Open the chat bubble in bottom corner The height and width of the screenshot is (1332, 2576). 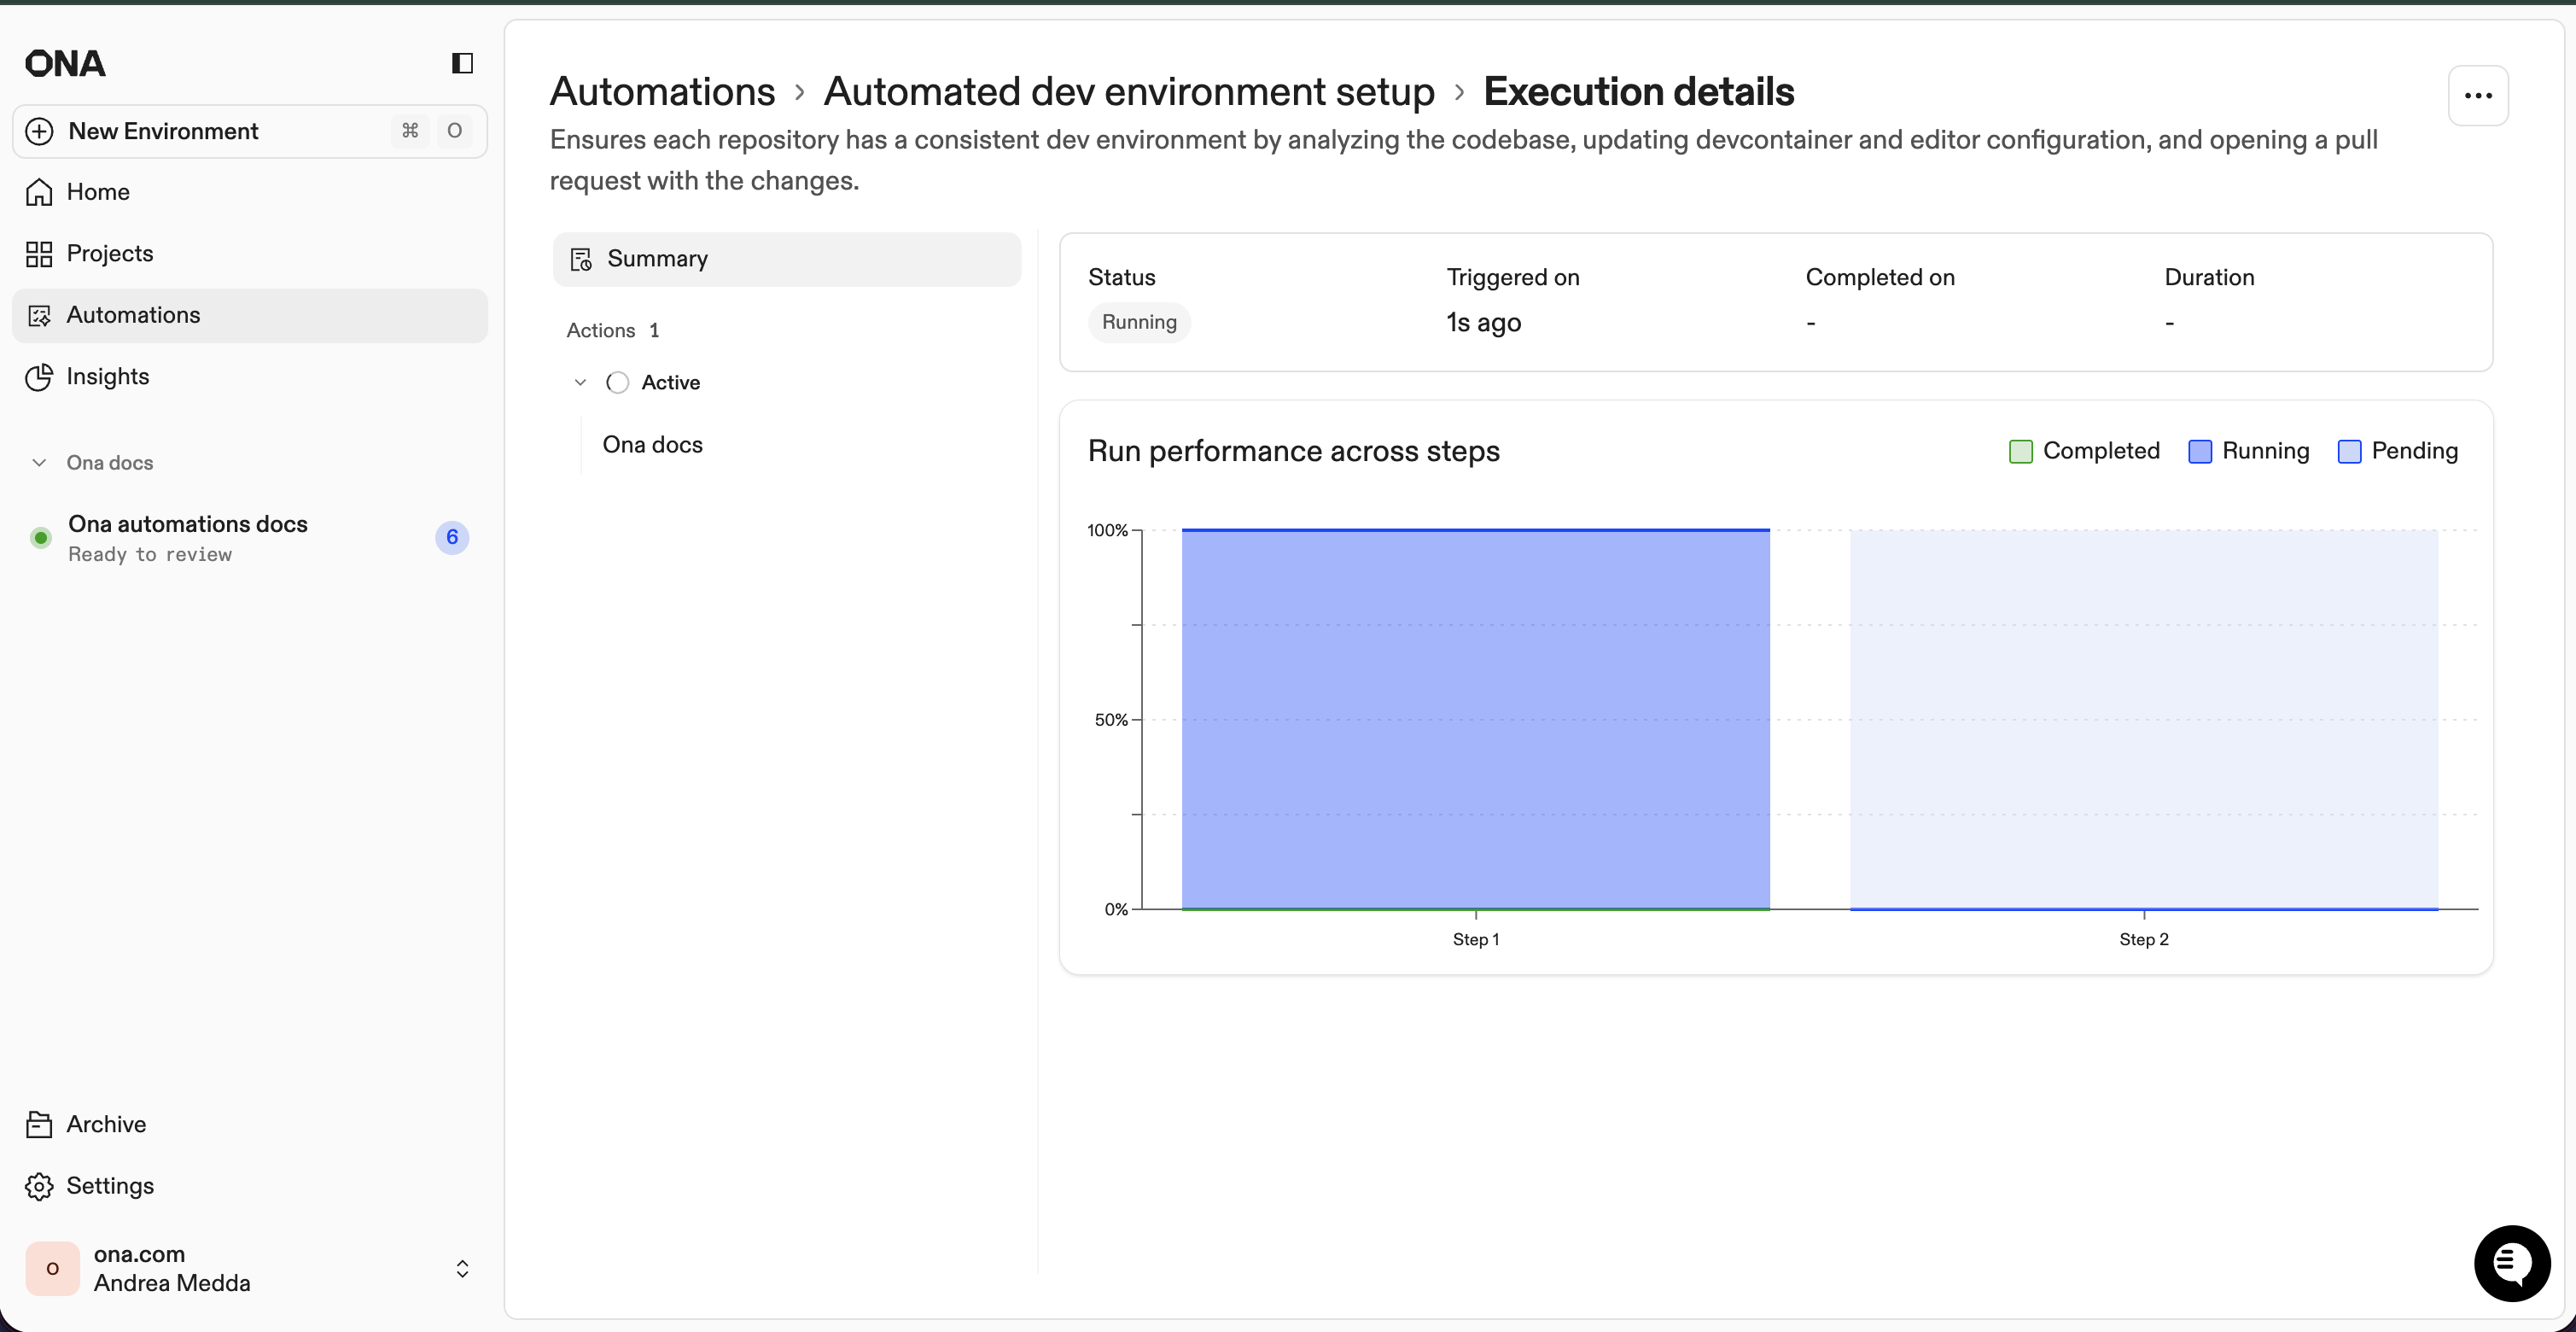(x=2511, y=1263)
